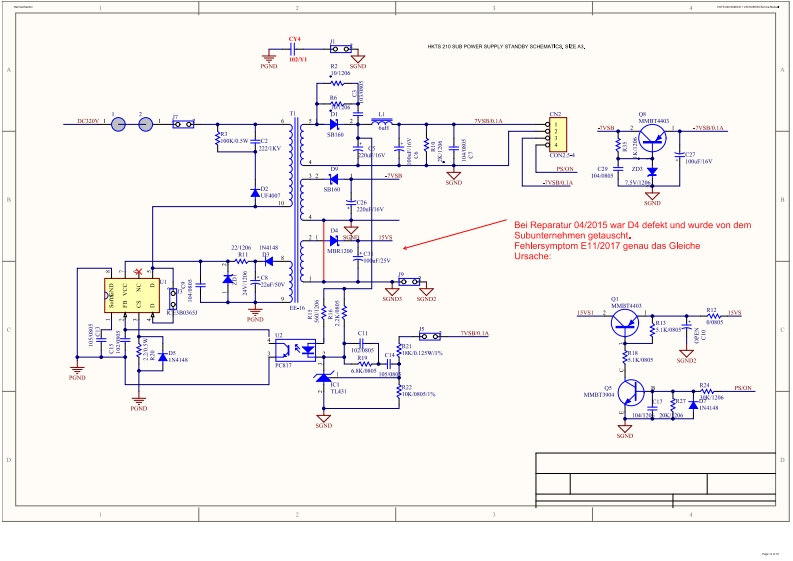The image size is (793, 561).
Task: Click the red CY4 capacitor symbol
Action: (294, 48)
